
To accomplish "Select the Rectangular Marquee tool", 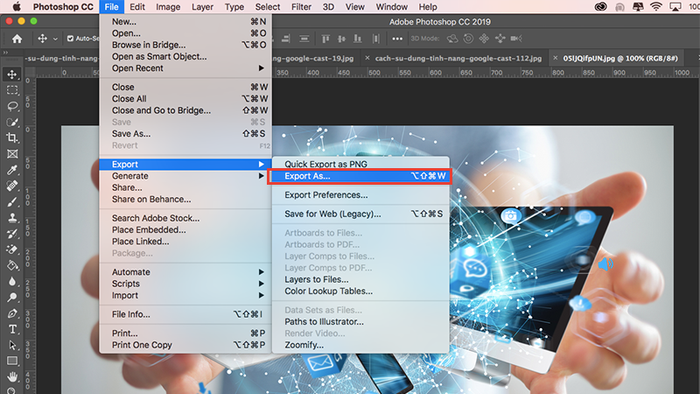I will pyautogui.click(x=12, y=90).
